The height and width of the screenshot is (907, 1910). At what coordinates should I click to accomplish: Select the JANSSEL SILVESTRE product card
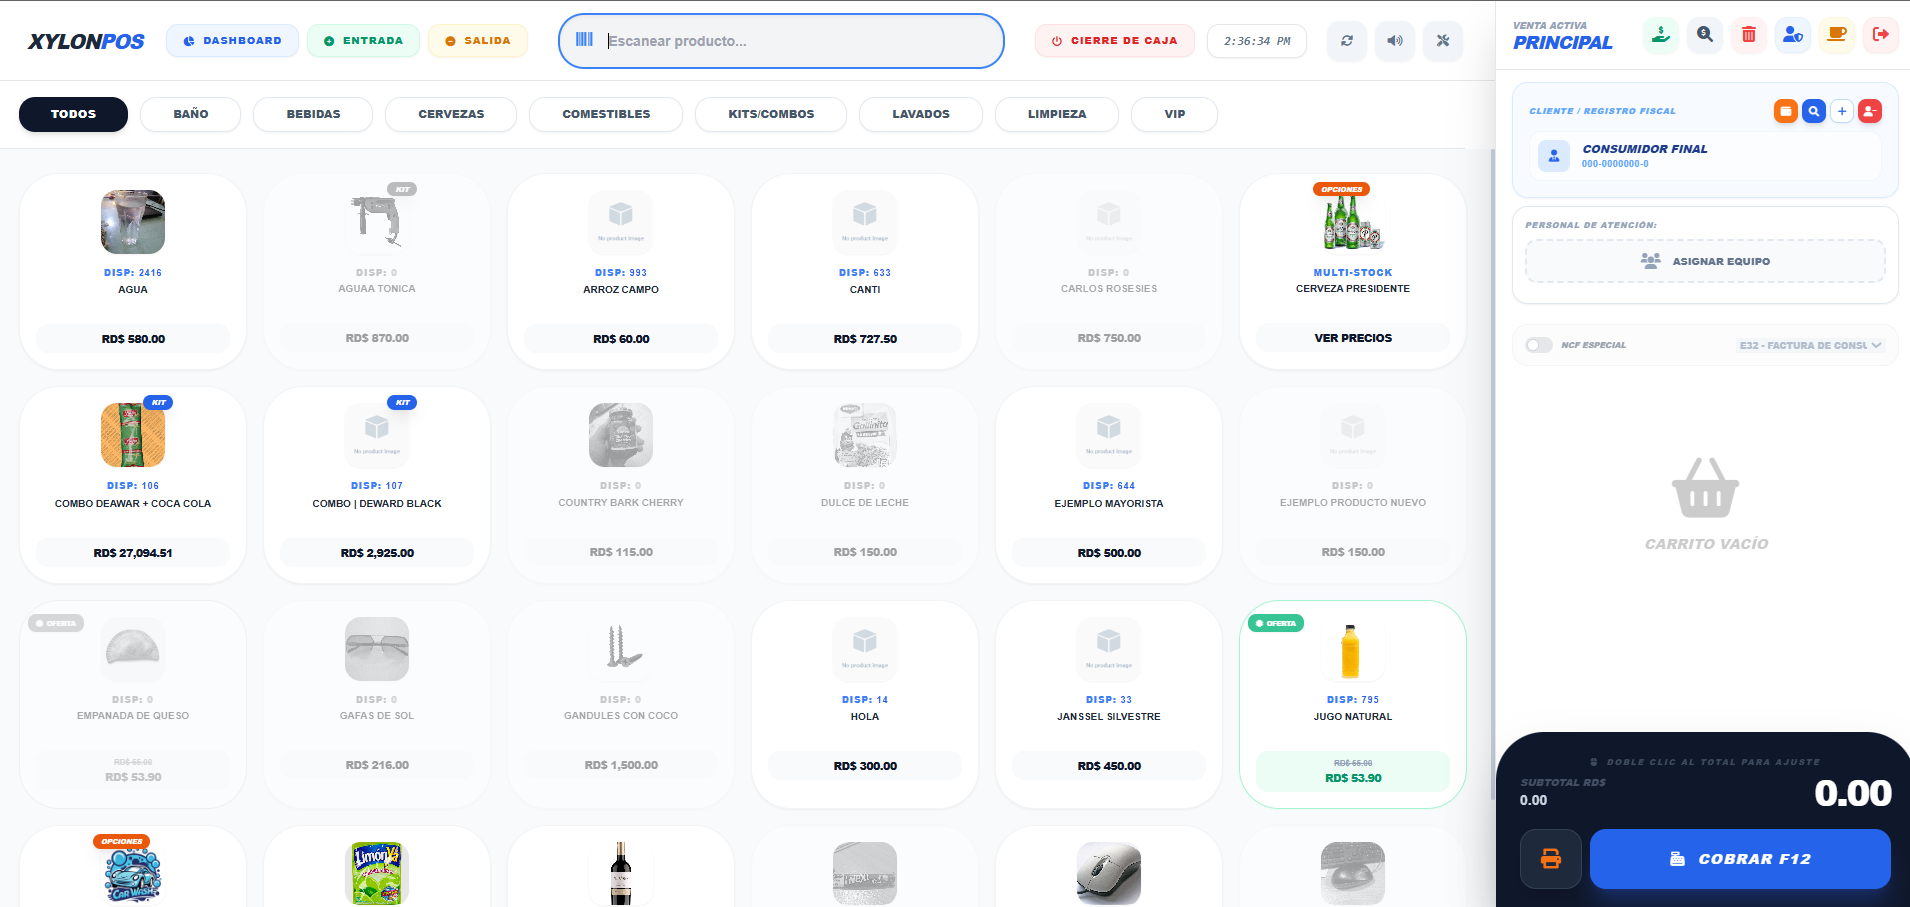tap(1109, 704)
